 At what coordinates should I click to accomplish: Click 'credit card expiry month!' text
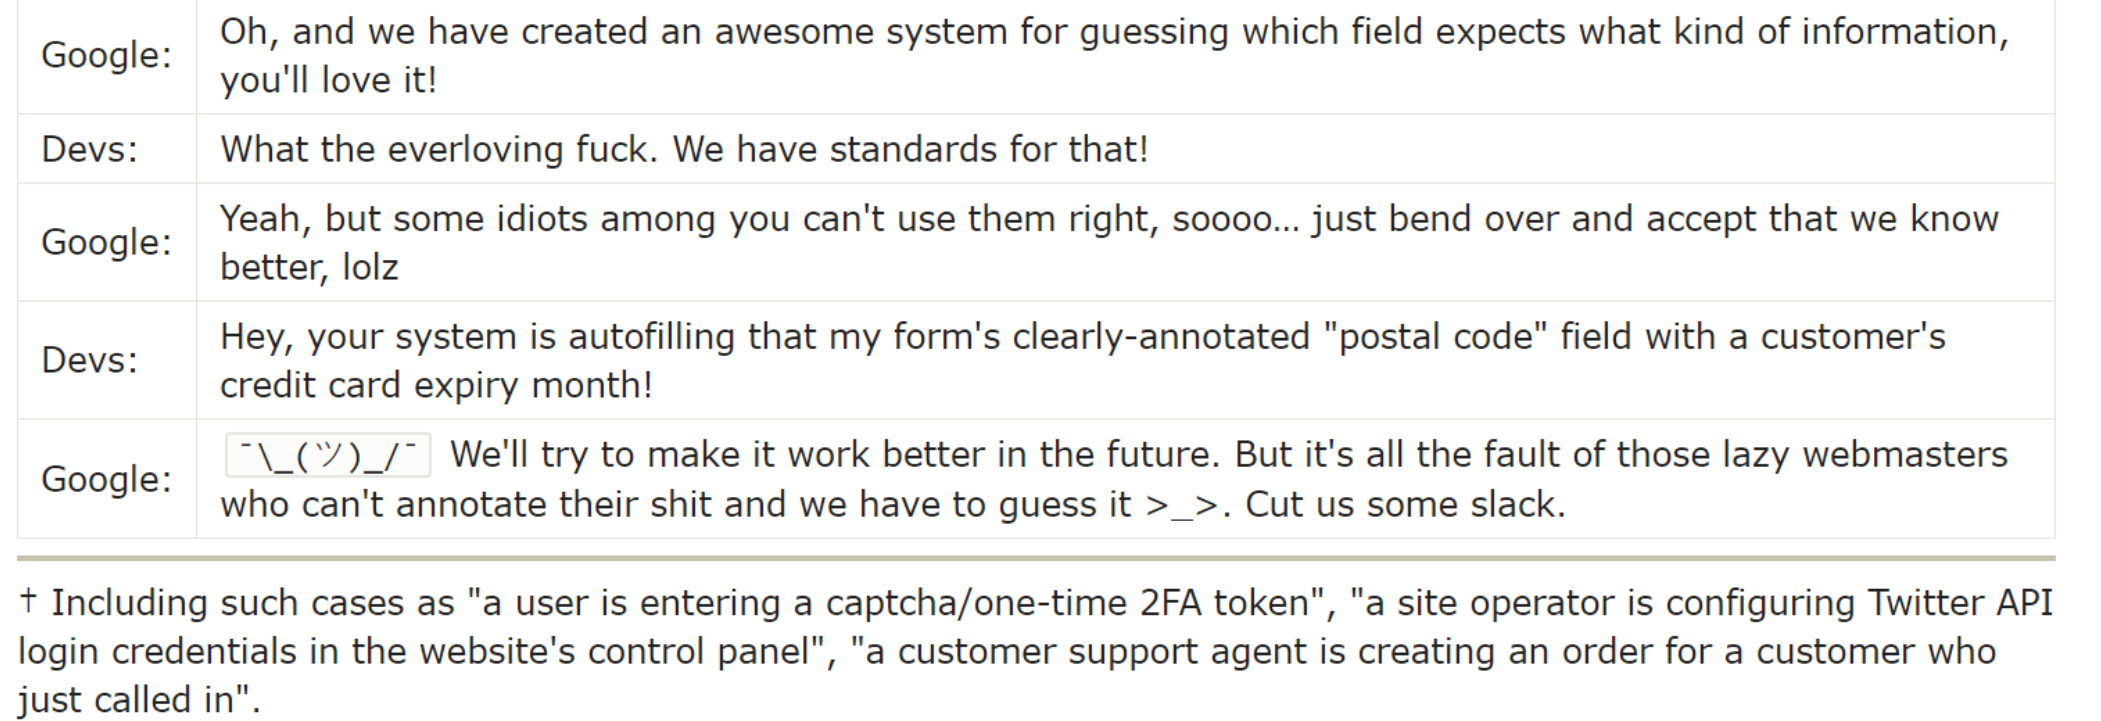click(x=436, y=385)
